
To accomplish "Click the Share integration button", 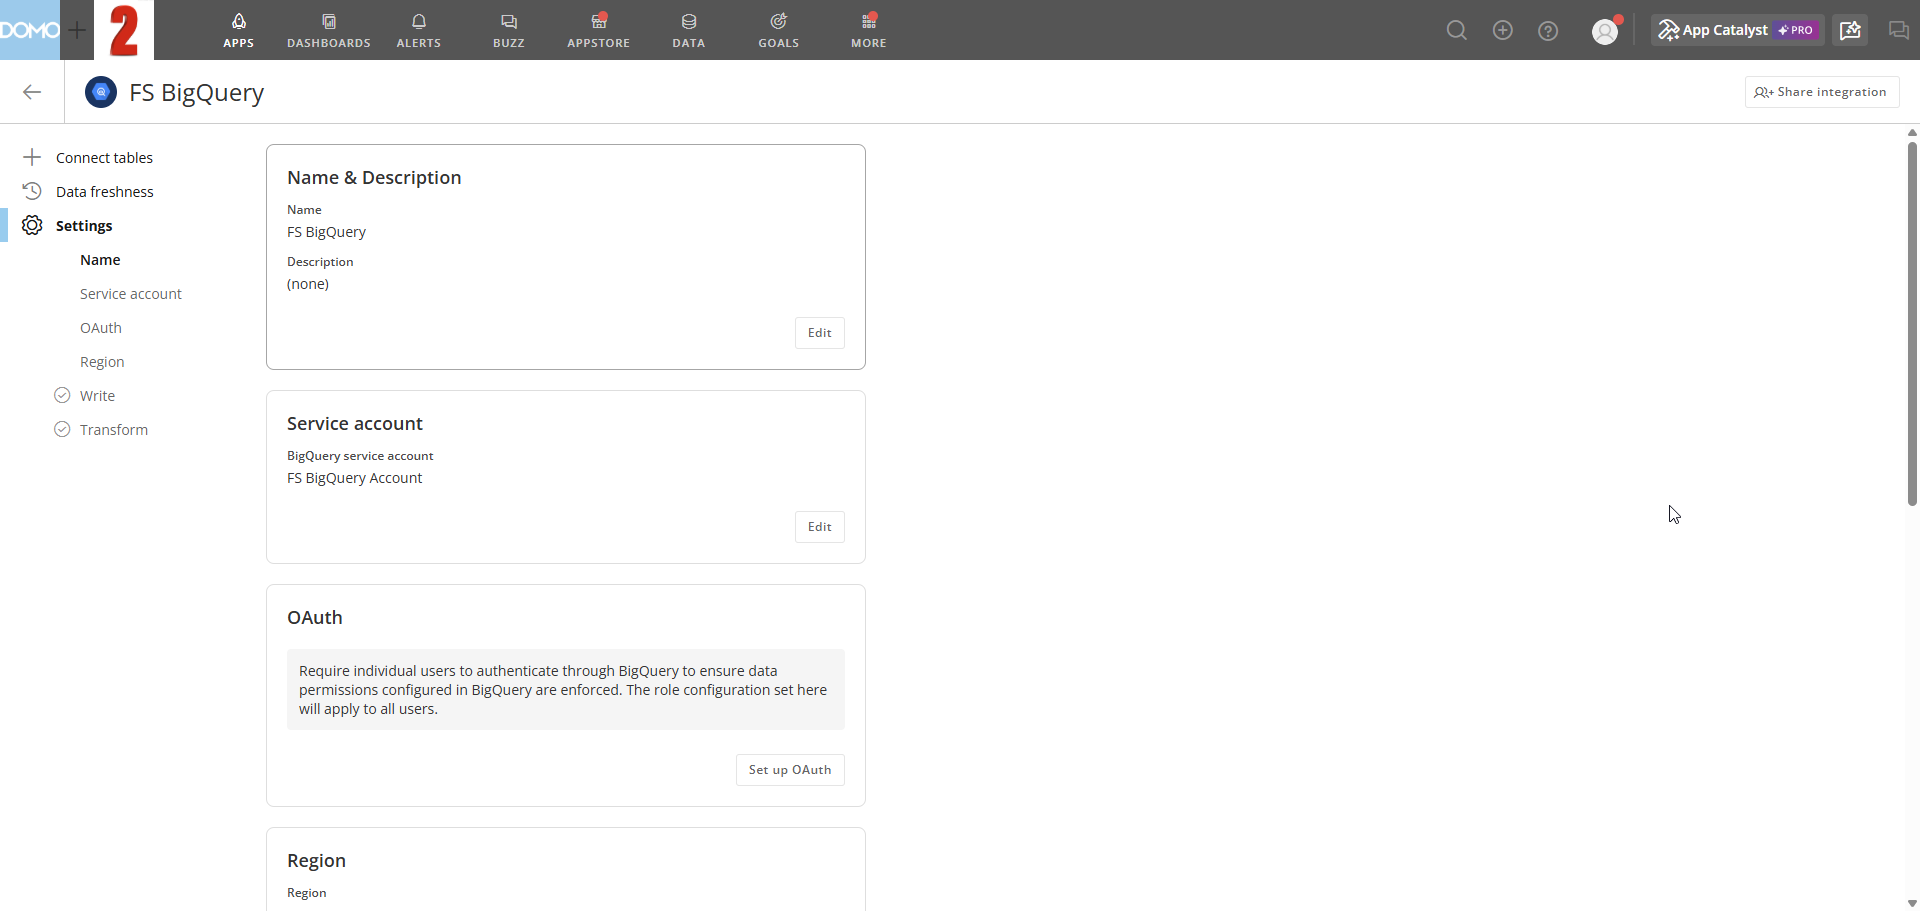I will pyautogui.click(x=1822, y=92).
